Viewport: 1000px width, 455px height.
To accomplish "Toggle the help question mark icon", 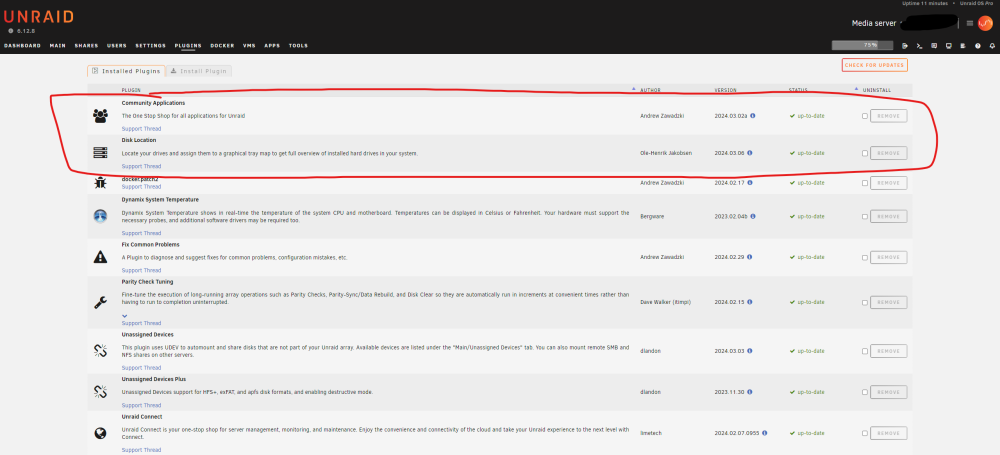I will (x=978, y=46).
